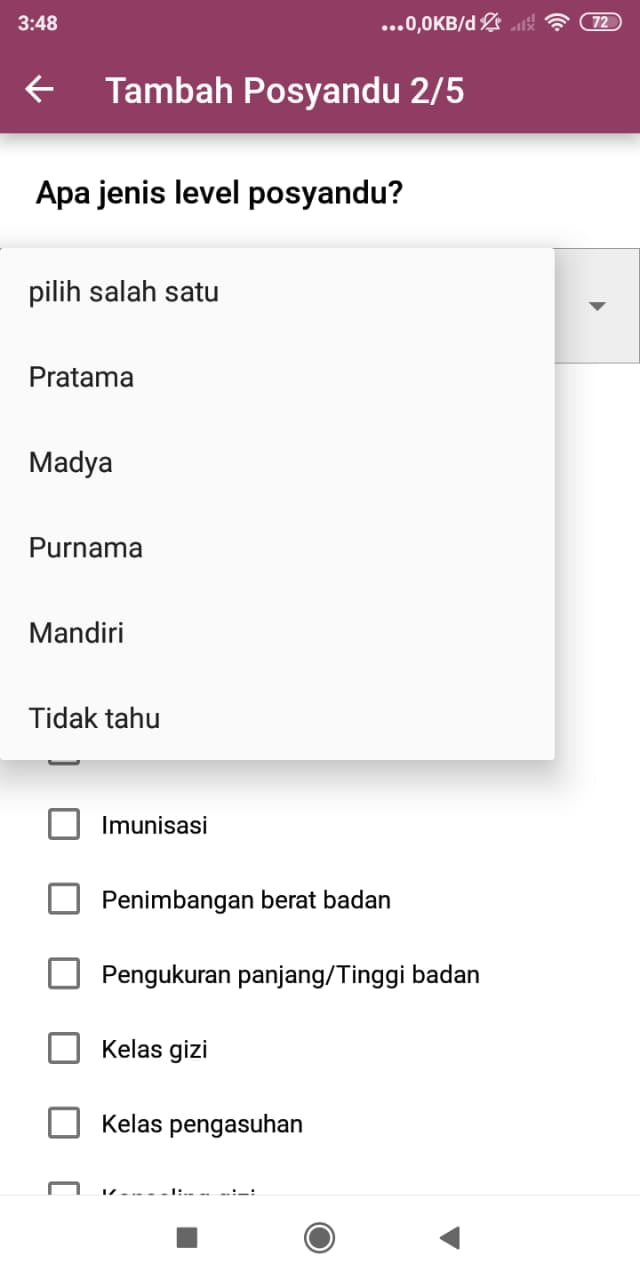Image resolution: width=640 pixels, height=1280 pixels.
Task: Tap the Android back triangle button
Action: [450, 1237]
